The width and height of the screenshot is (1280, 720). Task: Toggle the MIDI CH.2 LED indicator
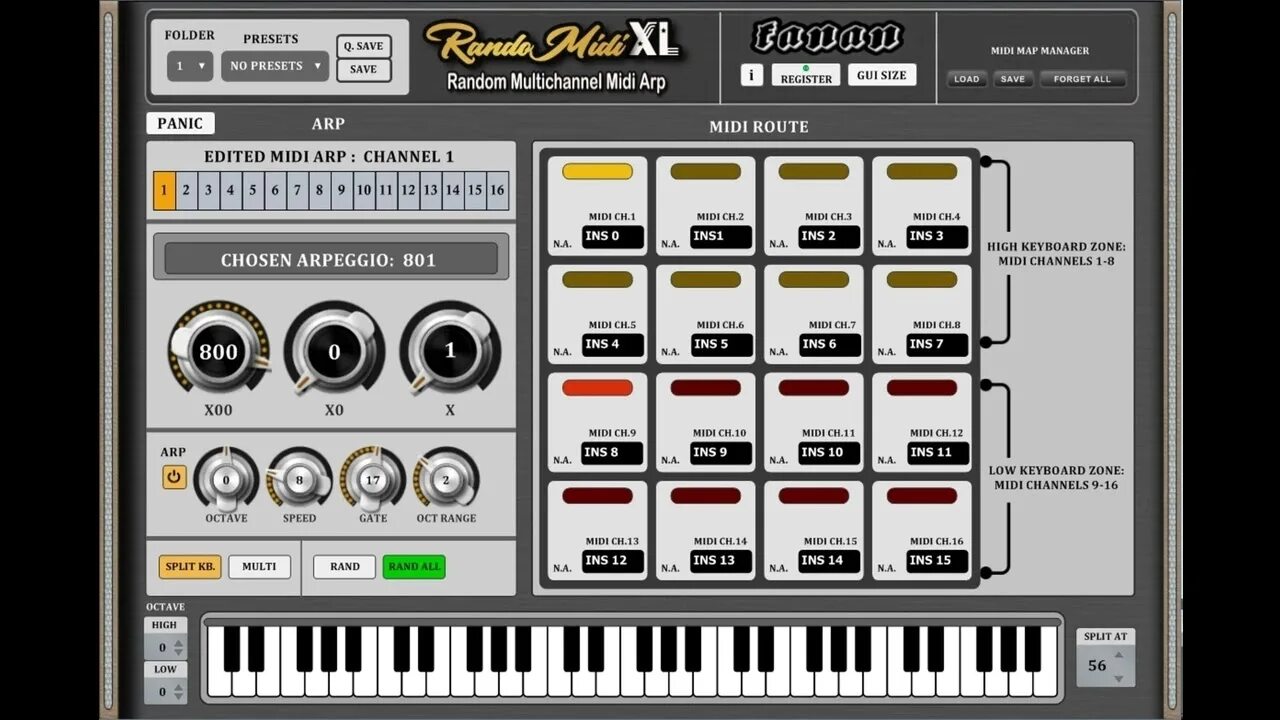click(705, 171)
